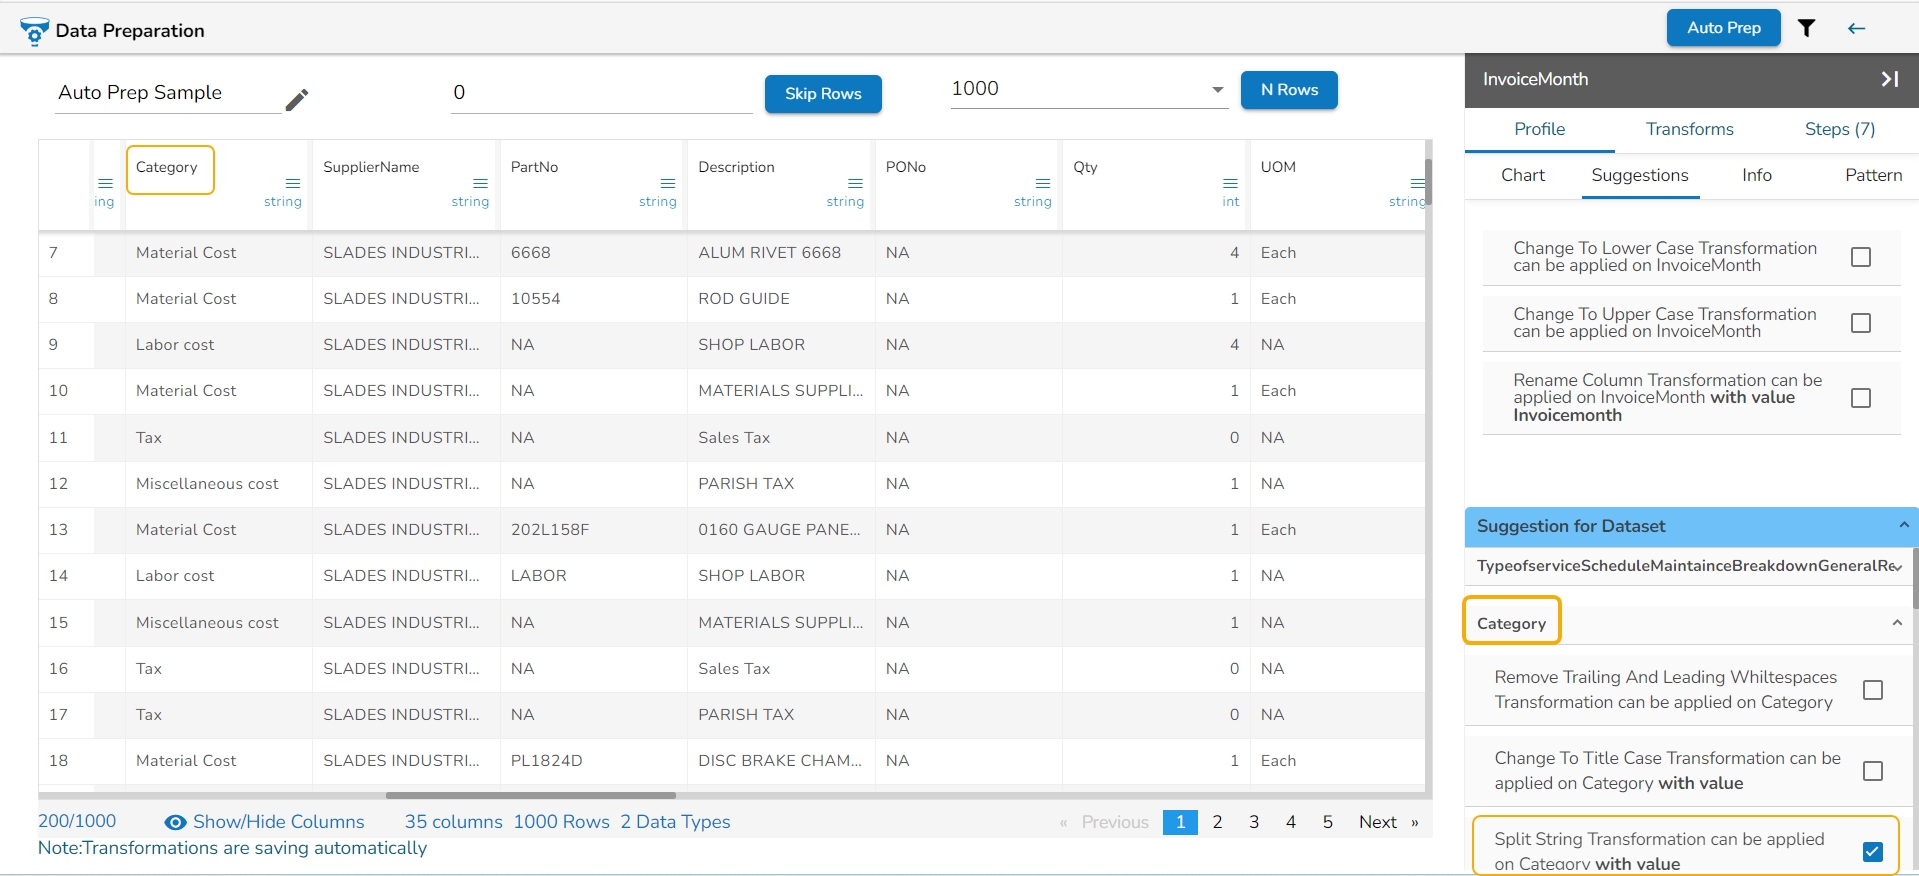Toggle Show/Hide Columns eye icon
This screenshot has height=876, width=1919.
(175, 822)
